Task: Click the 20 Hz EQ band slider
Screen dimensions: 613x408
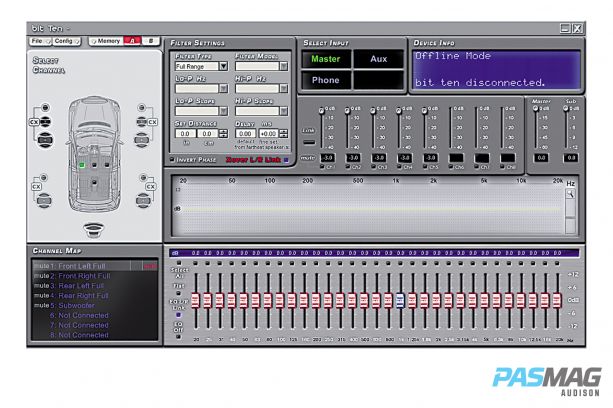Action: click(x=195, y=300)
